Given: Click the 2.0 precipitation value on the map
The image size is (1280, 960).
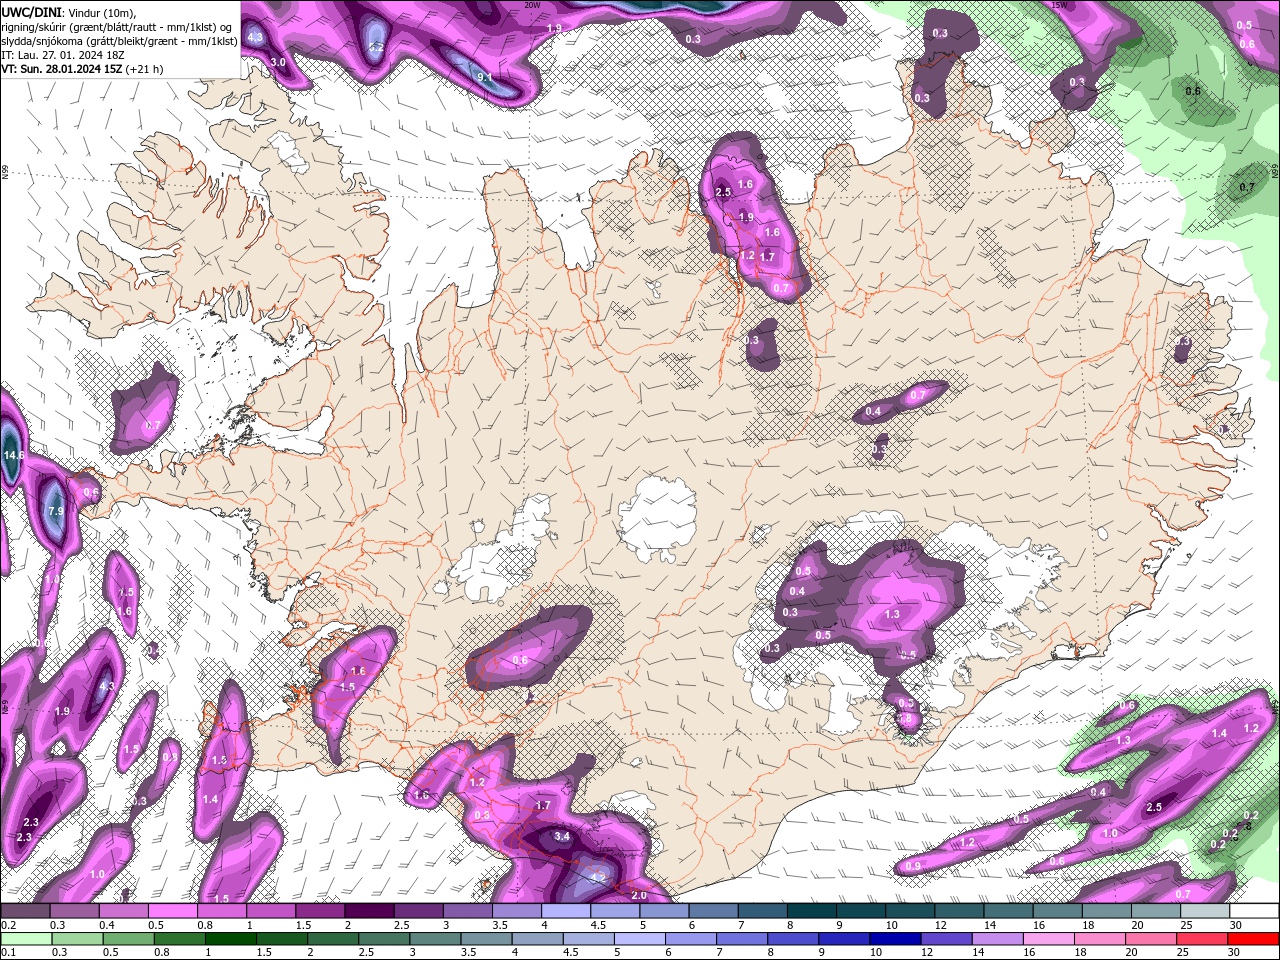Looking at the screenshot, I should (639, 895).
